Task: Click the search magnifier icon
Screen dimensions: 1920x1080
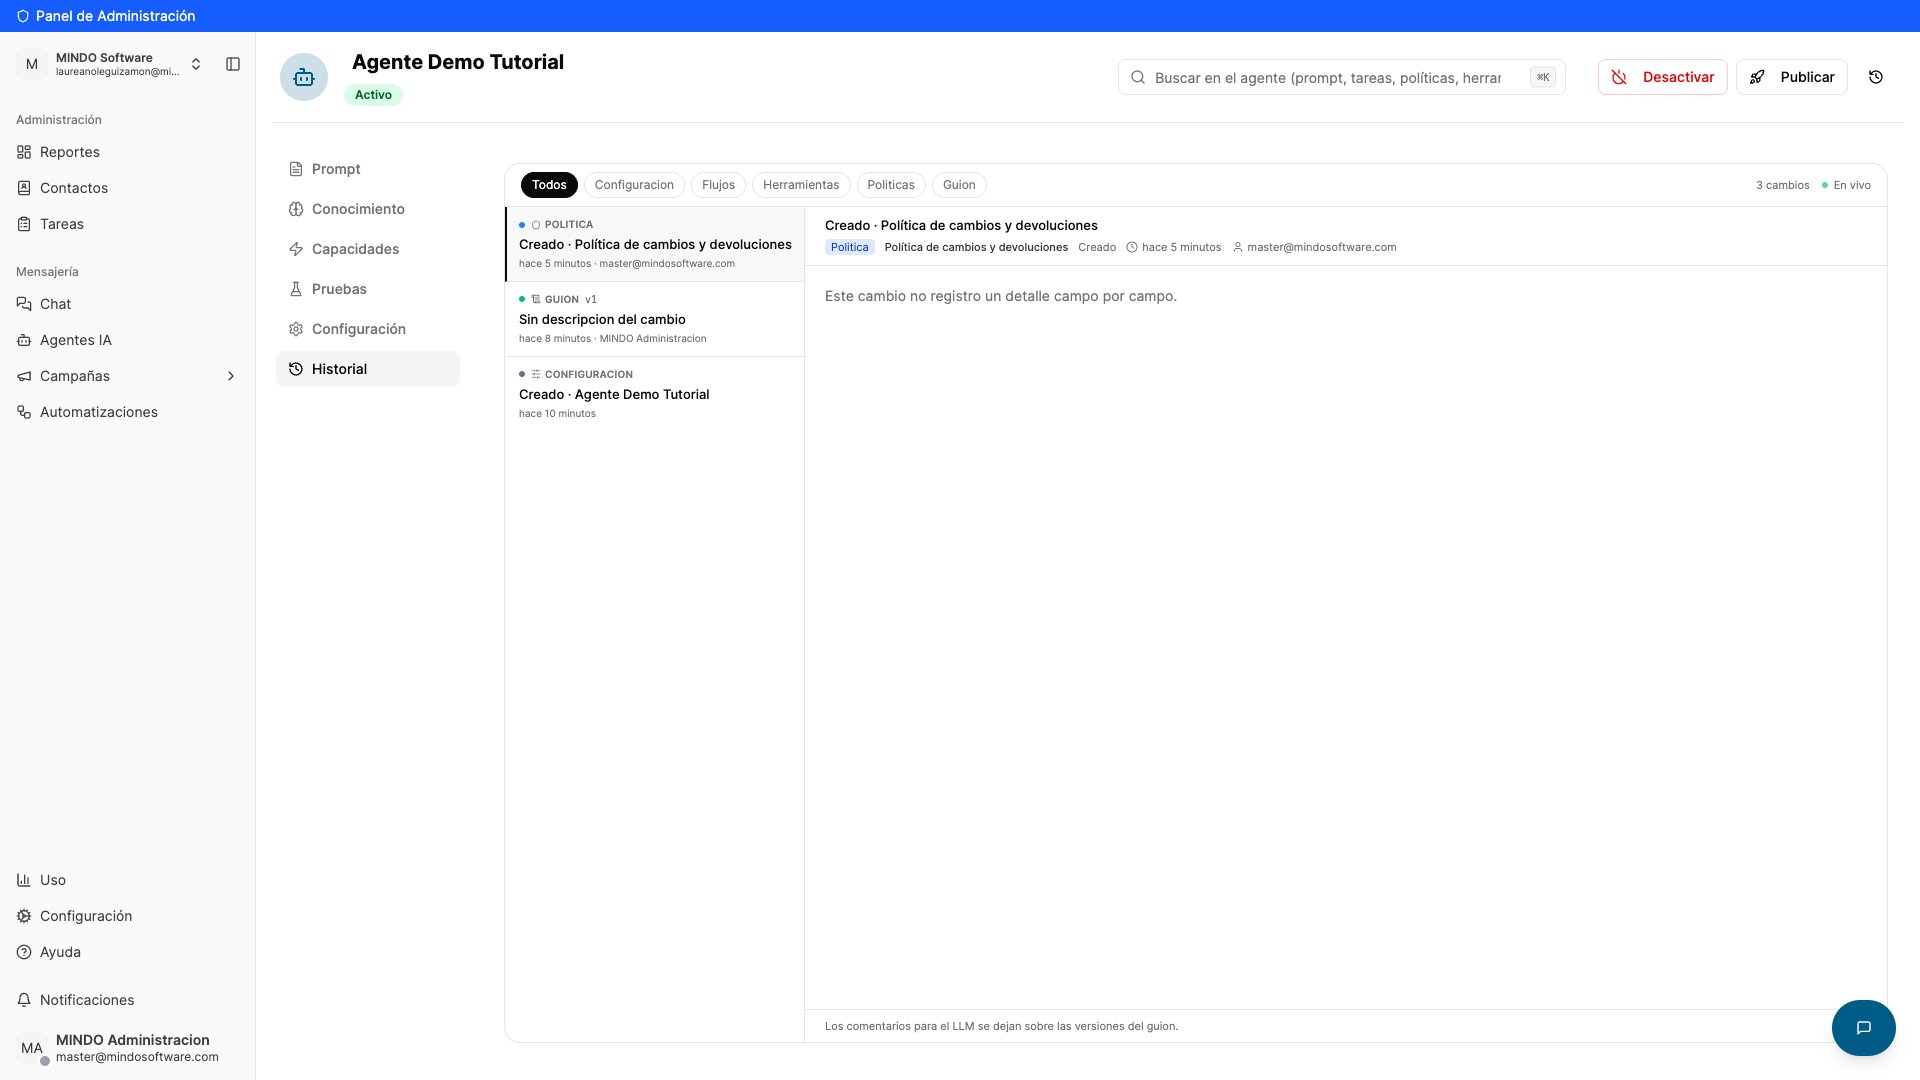Action: [1138, 77]
